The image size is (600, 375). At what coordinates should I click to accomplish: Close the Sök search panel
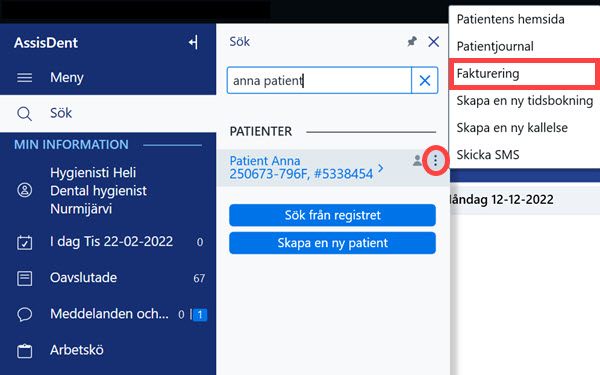coord(434,41)
